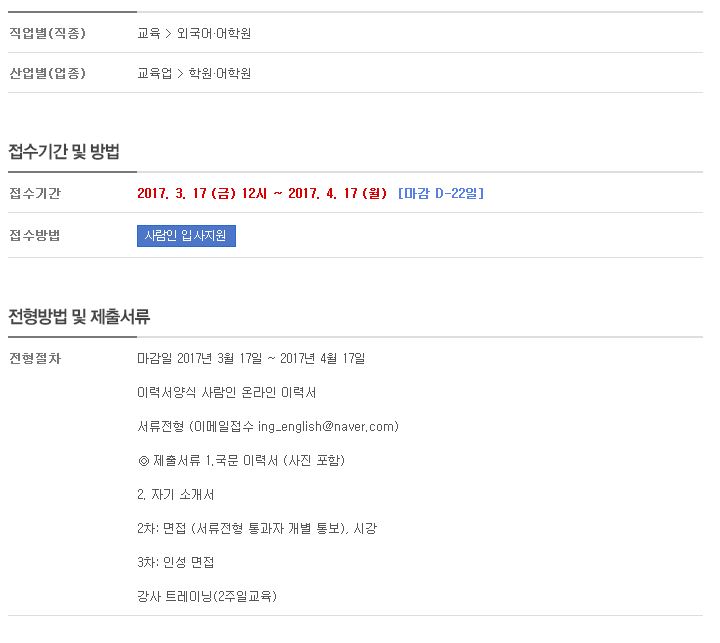The image size is (720, 643).
Task: Click the 2. 자기 소개서 line
Action: click(x=175, y=495)
